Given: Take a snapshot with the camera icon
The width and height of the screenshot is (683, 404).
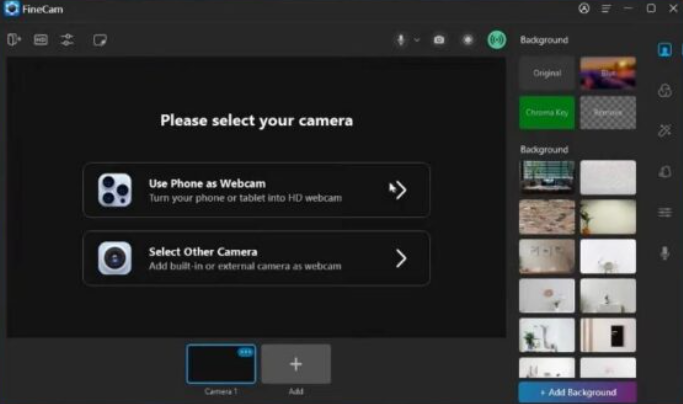Looking at the screenshot, I should pyautogui.click(x=439, y=40).
